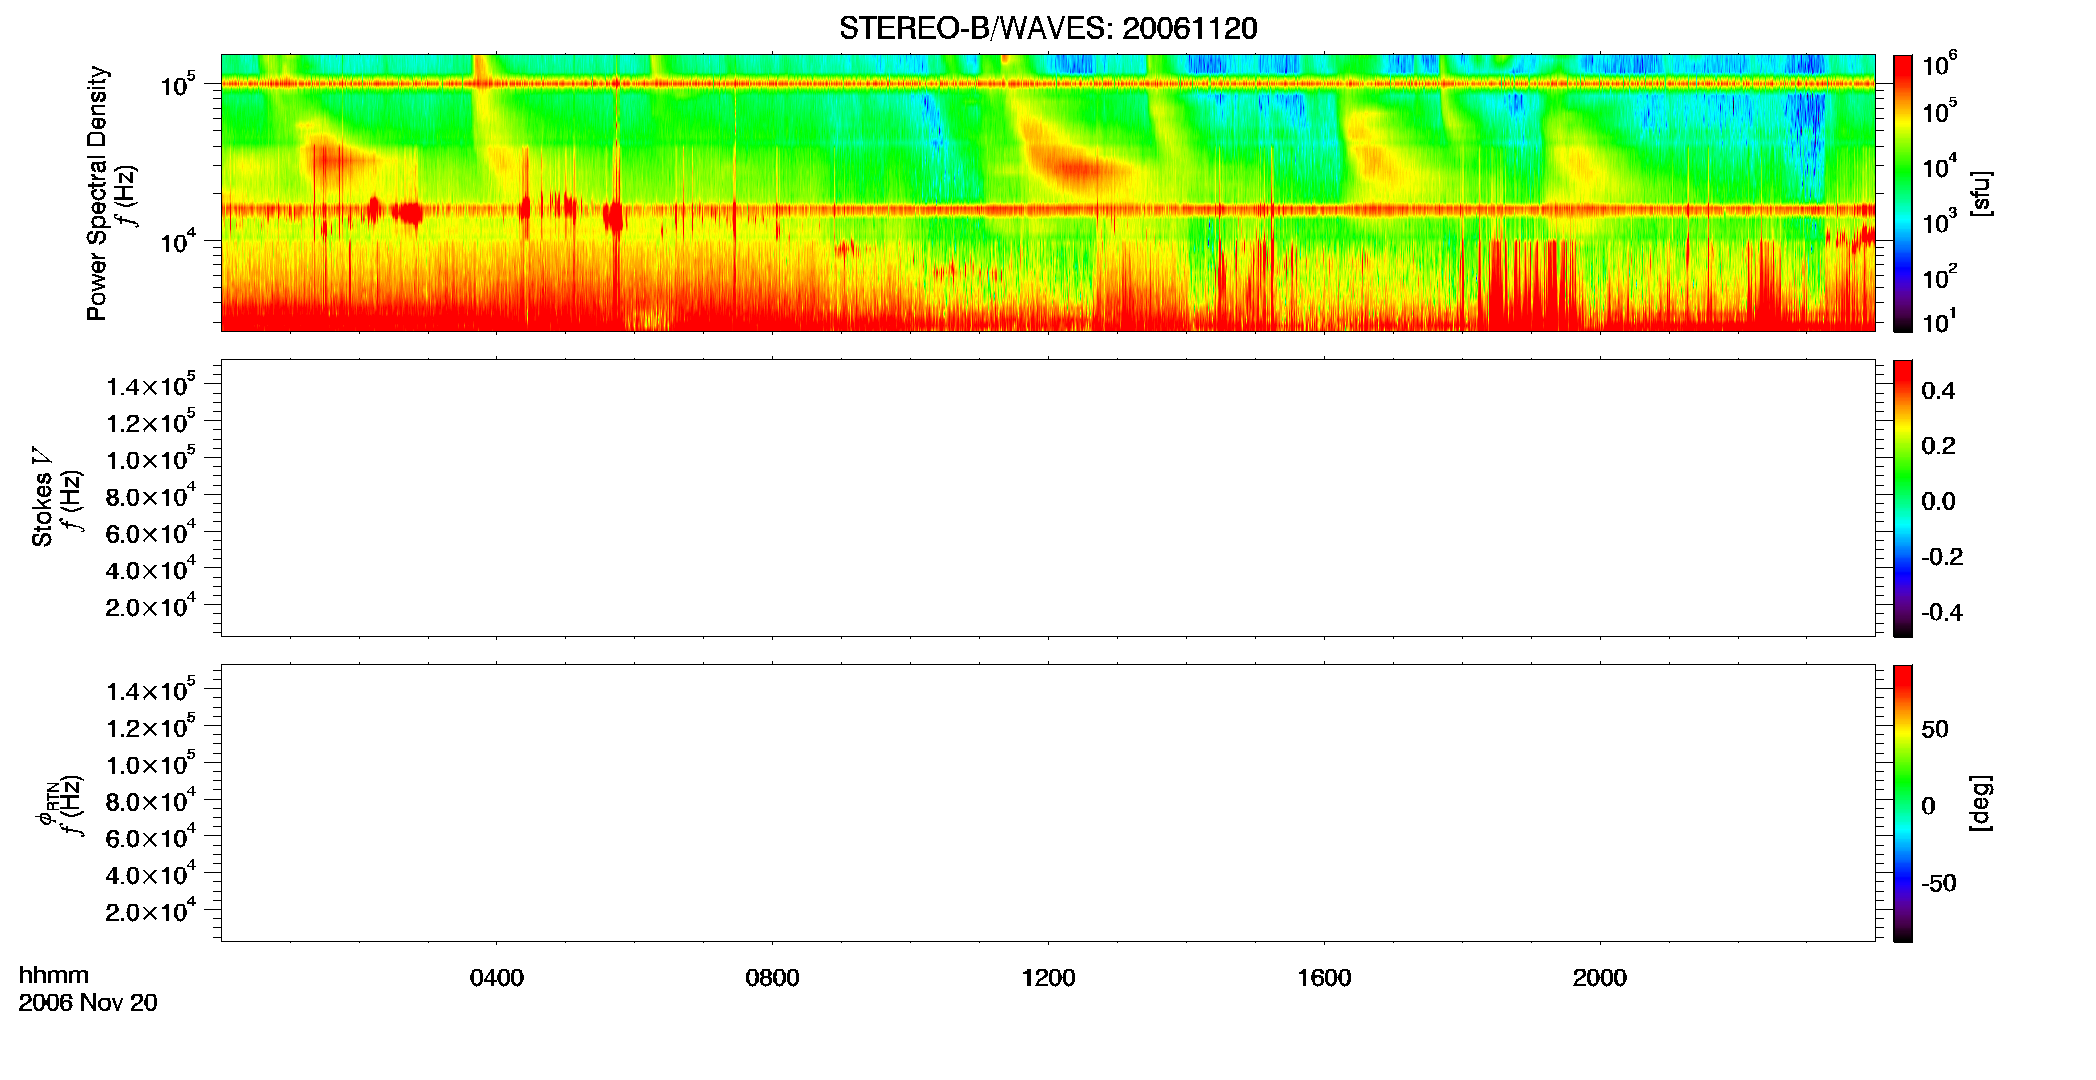Click the 1.4×10⁵ tick in Stokes panel
This screenshot has width=2096, height=1080.
click(x=151, y=384)
